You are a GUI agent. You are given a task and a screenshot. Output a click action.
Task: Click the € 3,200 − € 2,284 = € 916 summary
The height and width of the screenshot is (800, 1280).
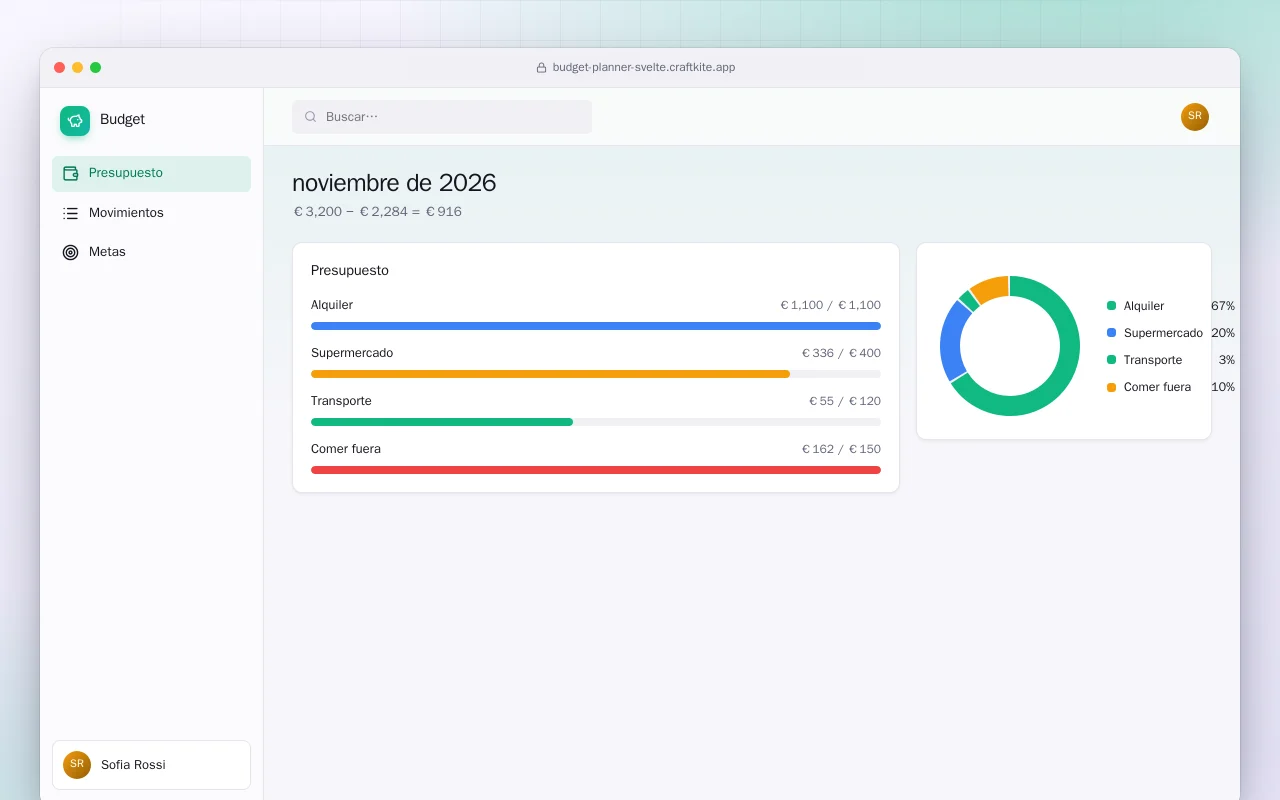pos(378,212)
